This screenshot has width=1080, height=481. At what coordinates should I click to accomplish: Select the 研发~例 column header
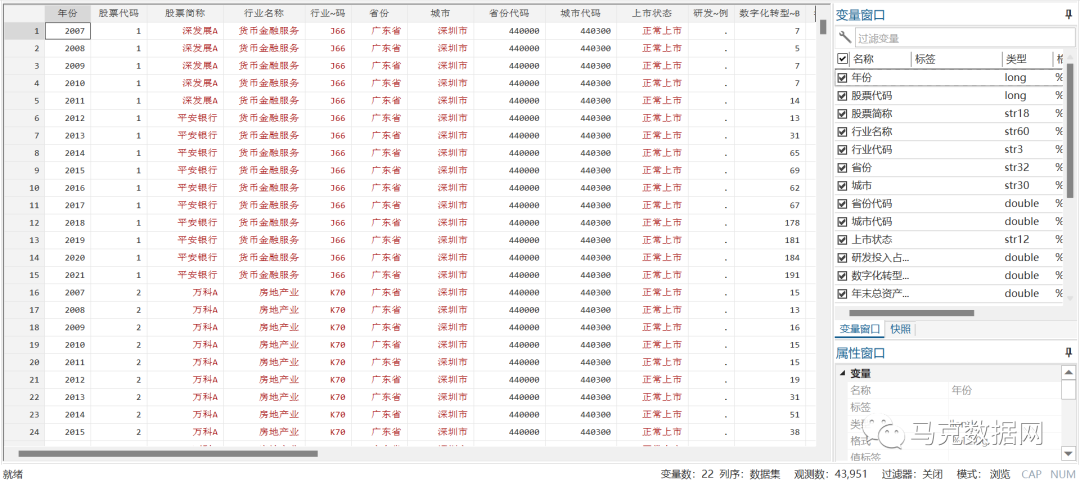pos(711,13)
